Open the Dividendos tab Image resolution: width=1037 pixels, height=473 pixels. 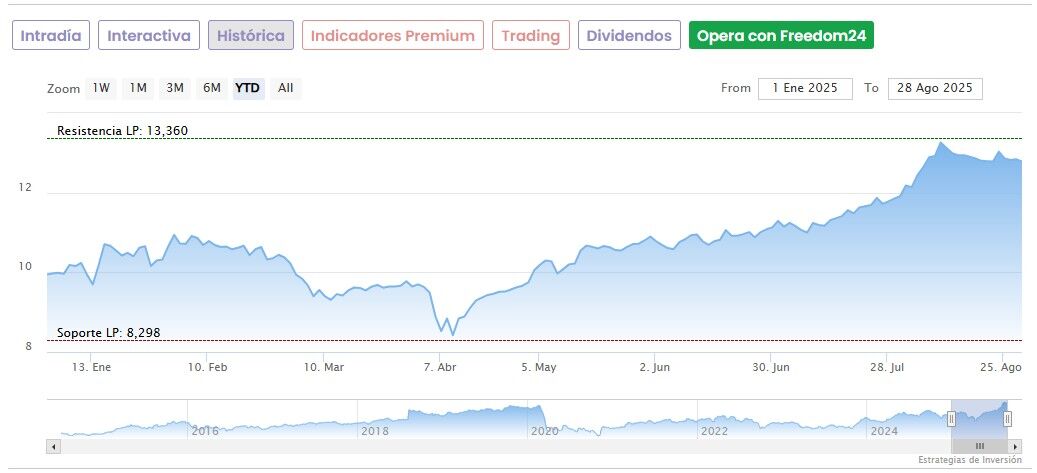tap(629, 36)
